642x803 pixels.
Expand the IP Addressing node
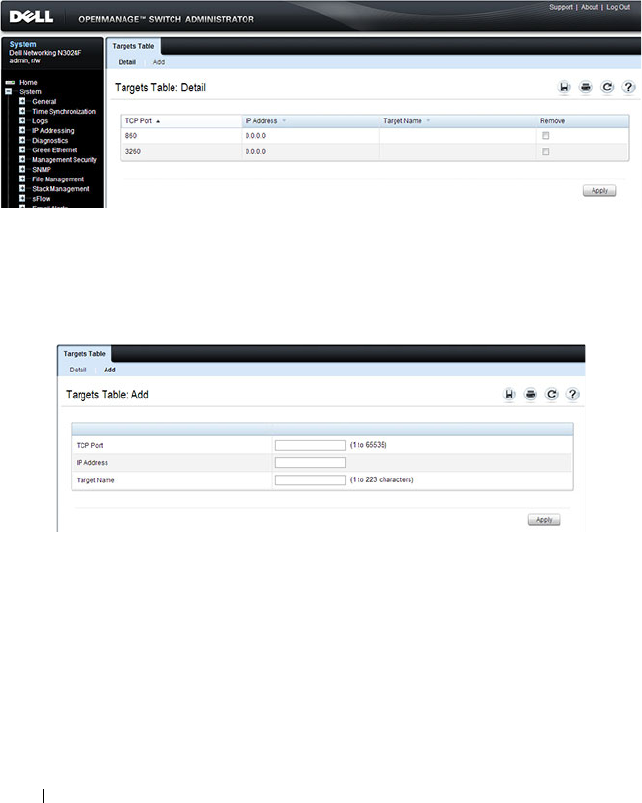point(22,131)
